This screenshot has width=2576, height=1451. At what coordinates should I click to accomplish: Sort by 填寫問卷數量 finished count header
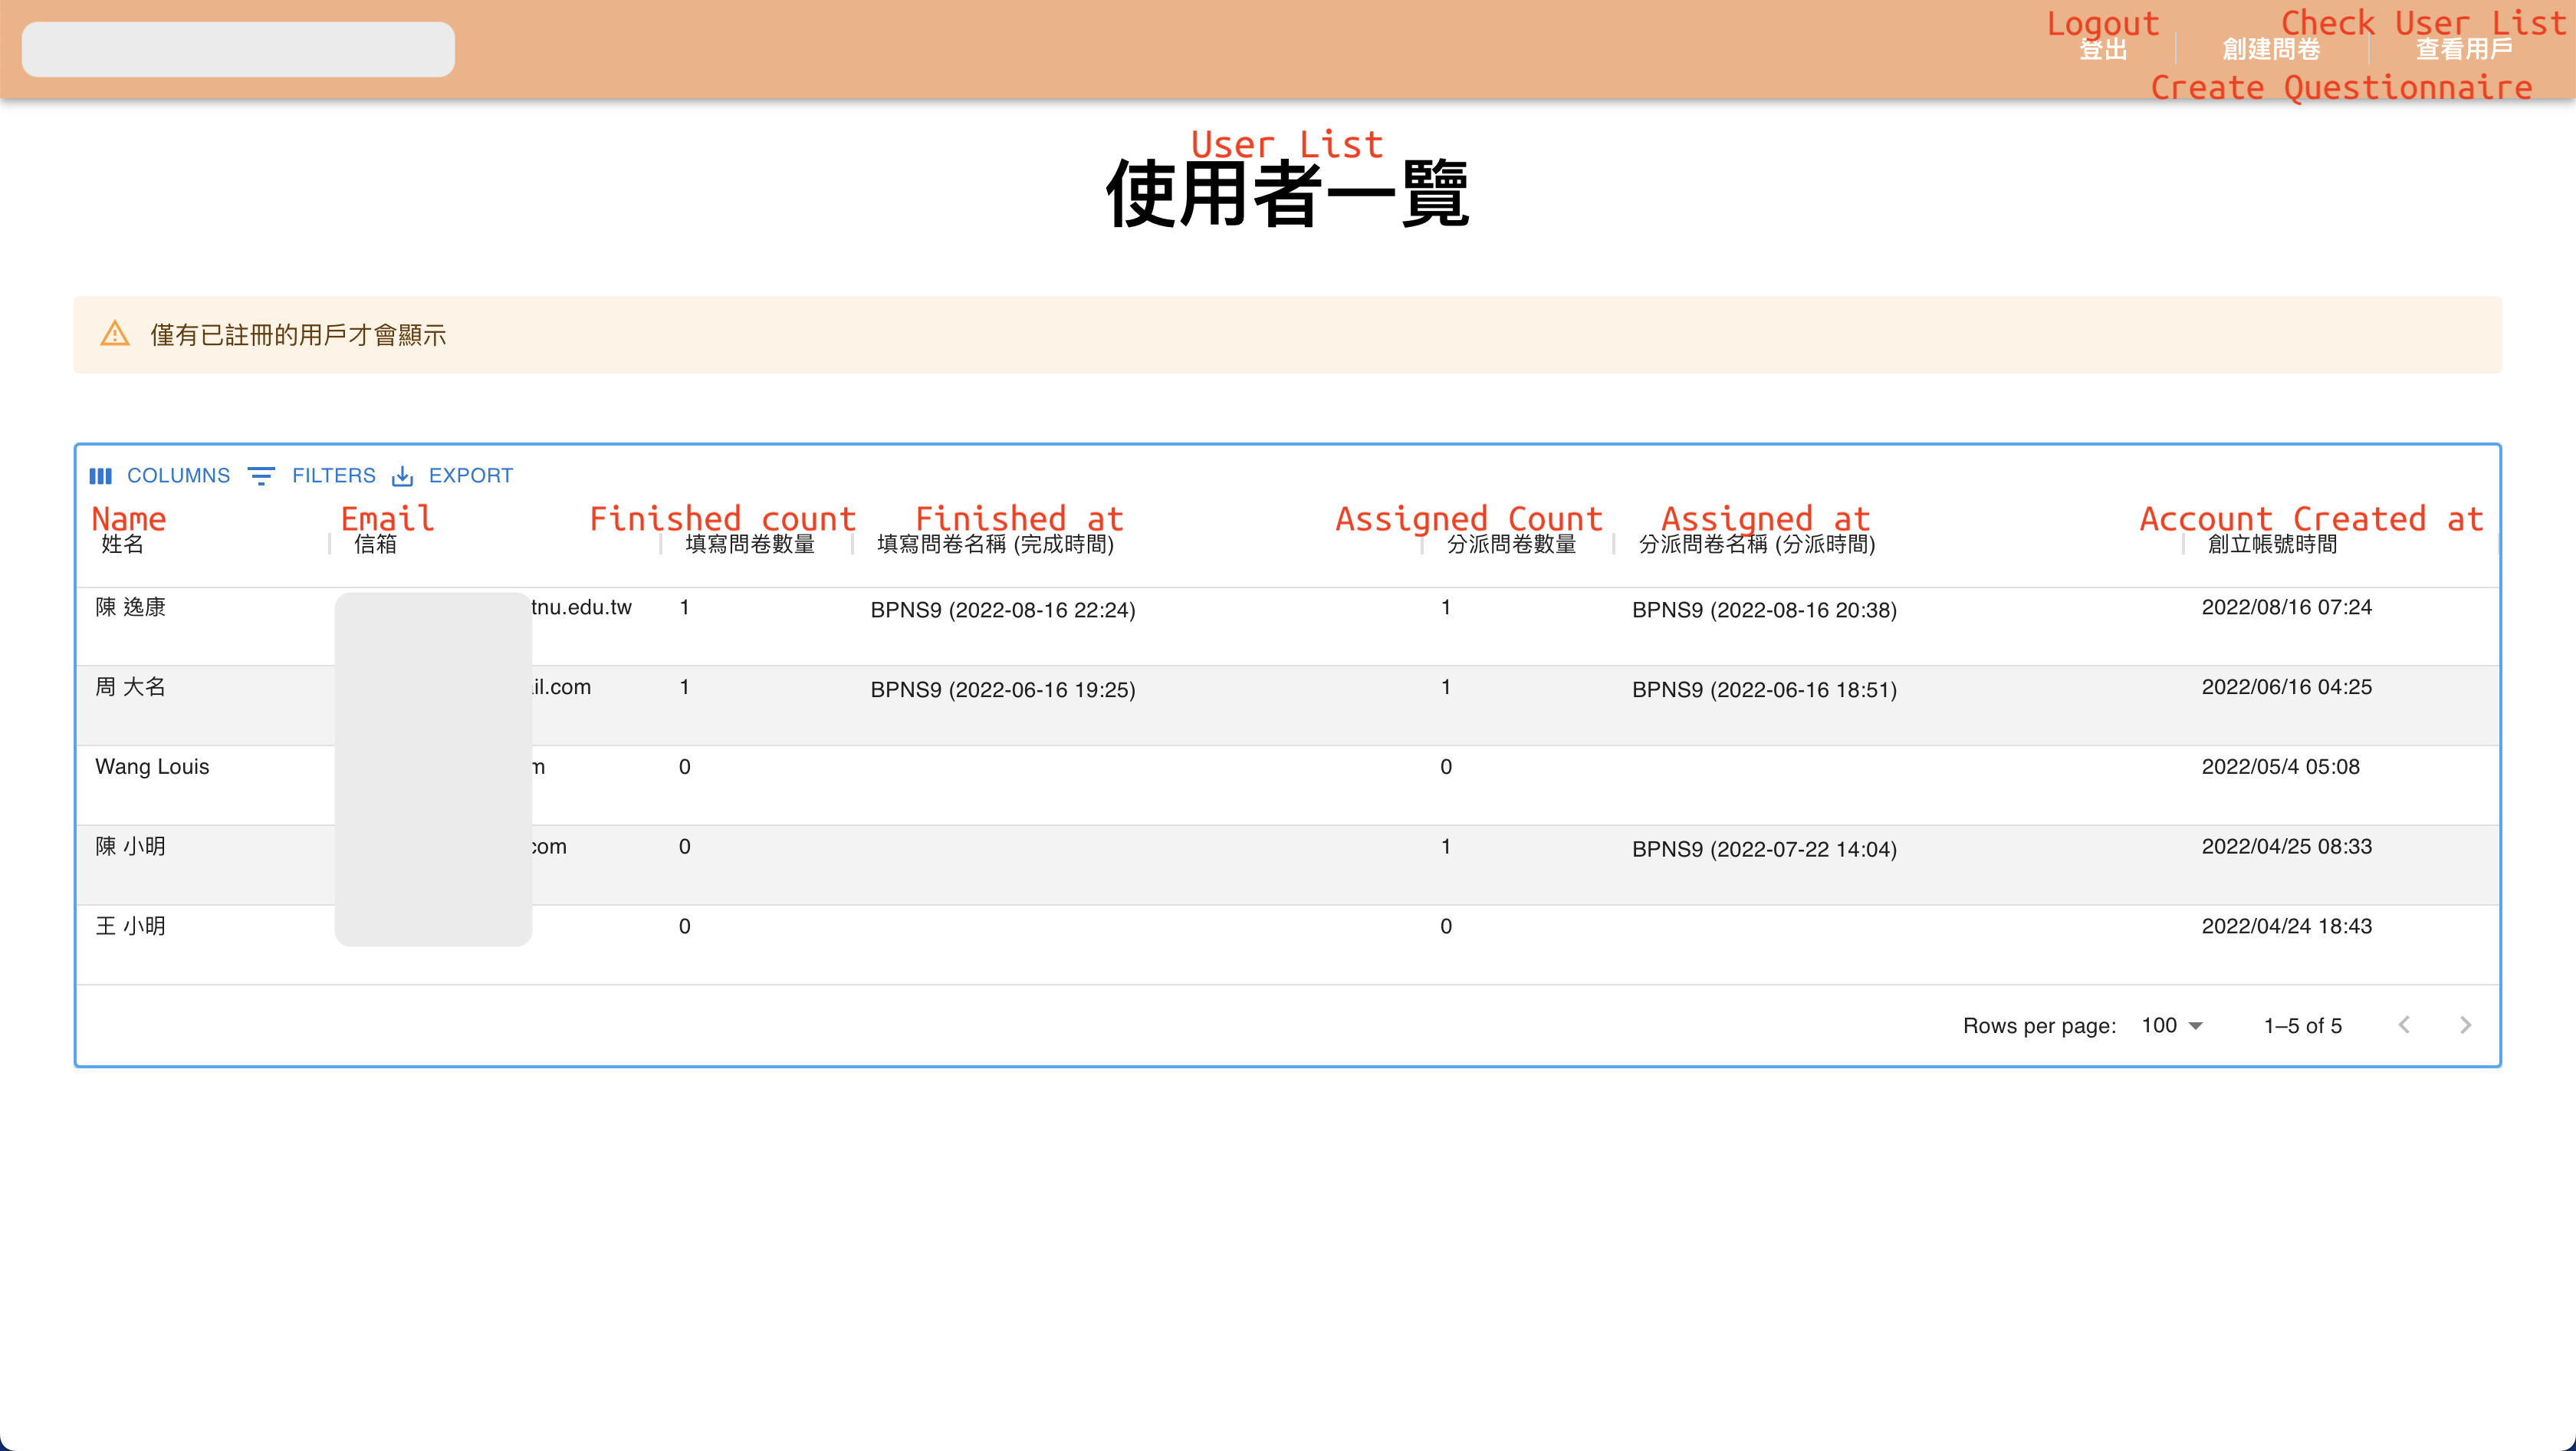[x=750, y=544]
